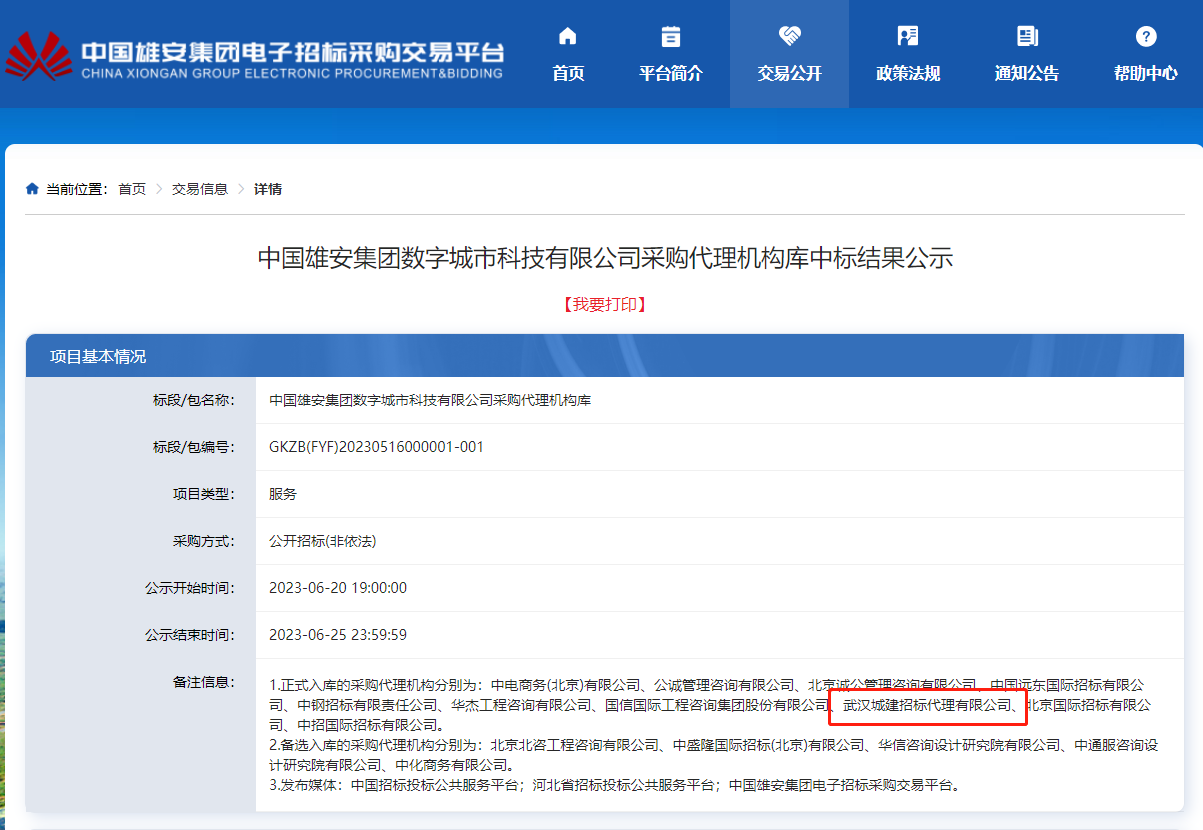Click the text 中国招标投标公共服务平台

point(436,785)
